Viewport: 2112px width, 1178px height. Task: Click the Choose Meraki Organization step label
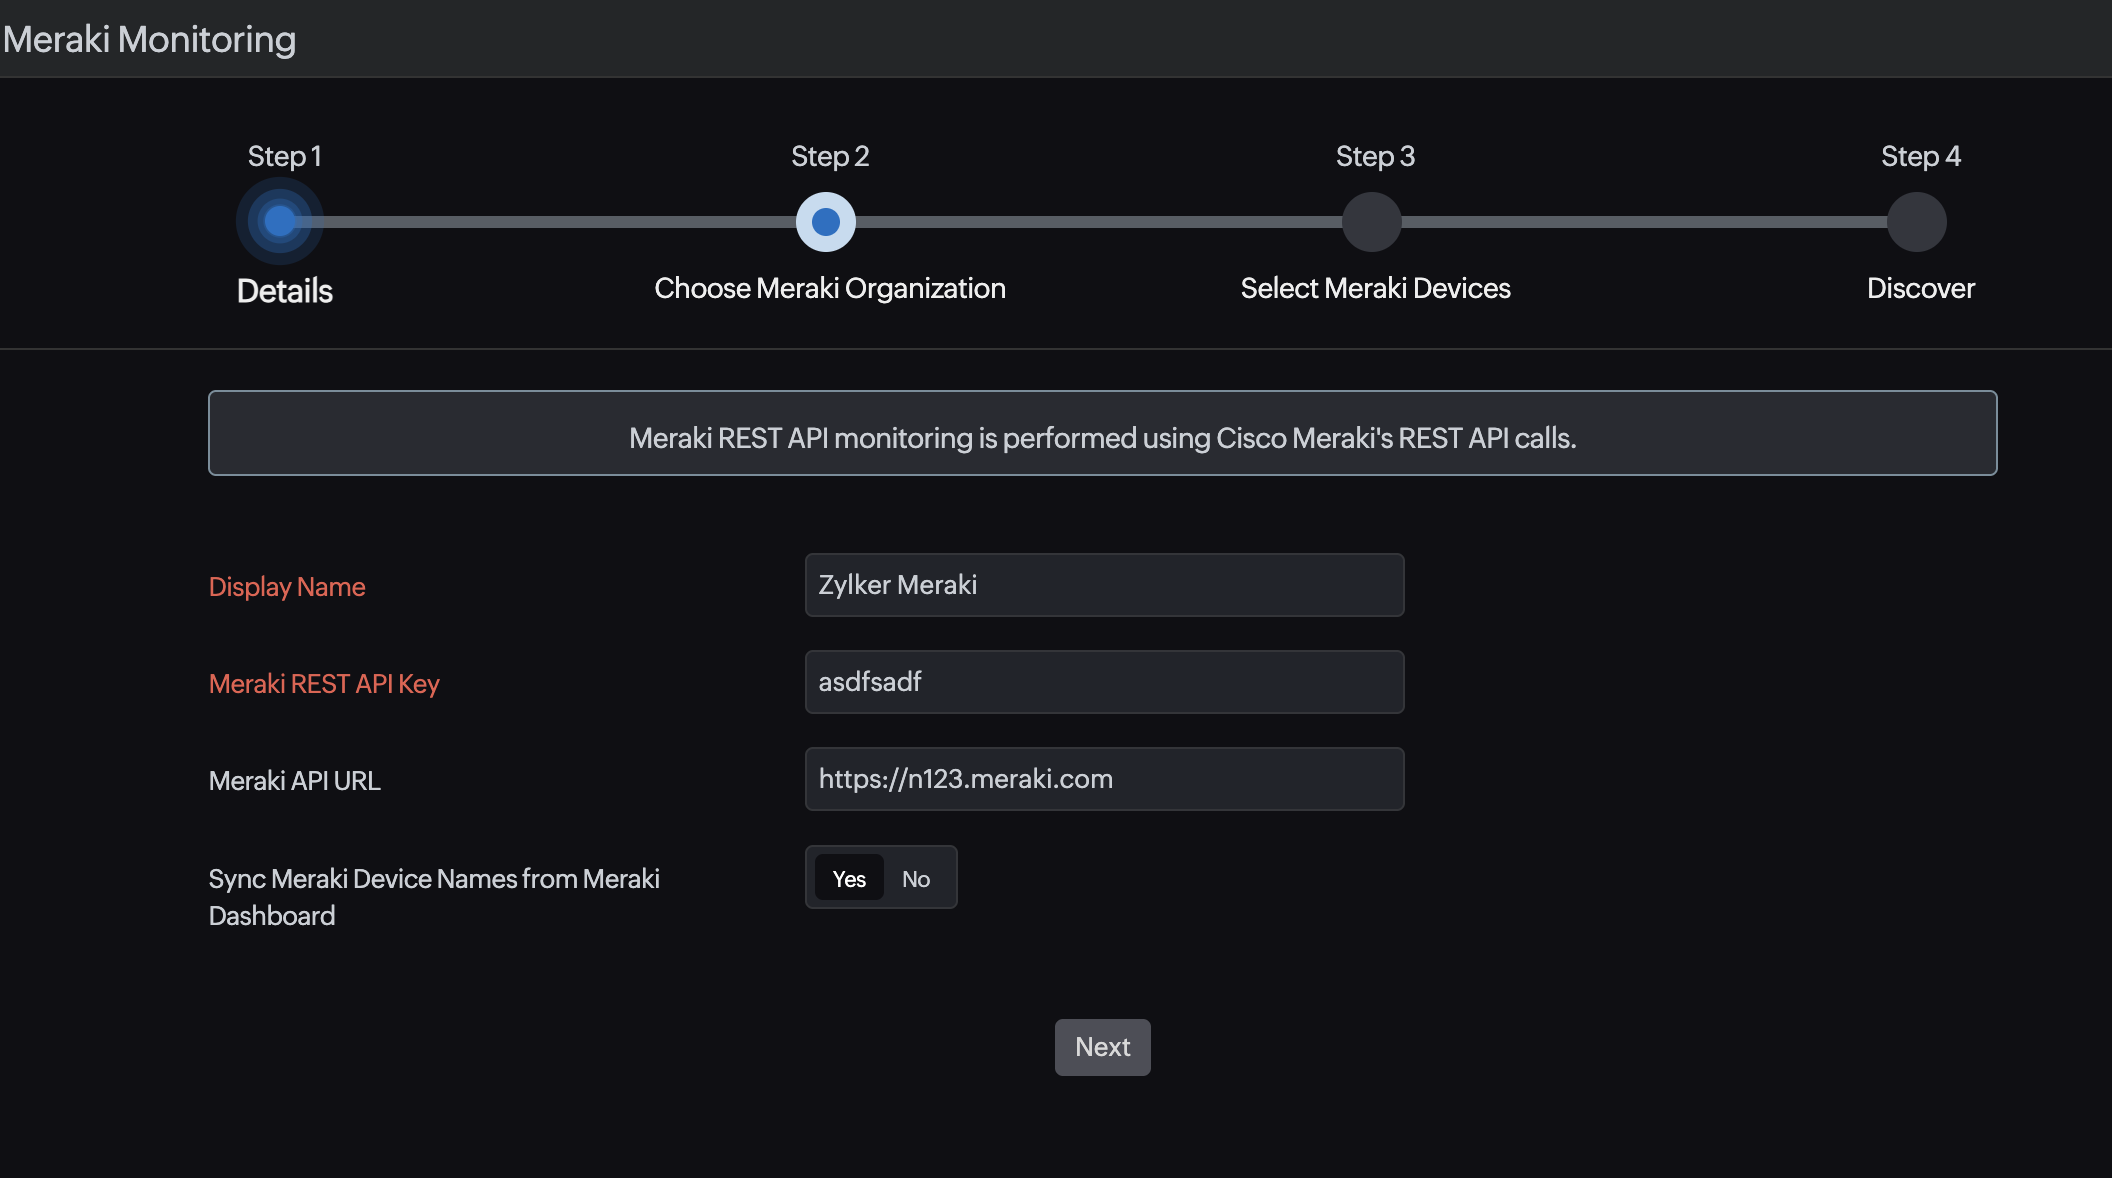click(830, 288)
